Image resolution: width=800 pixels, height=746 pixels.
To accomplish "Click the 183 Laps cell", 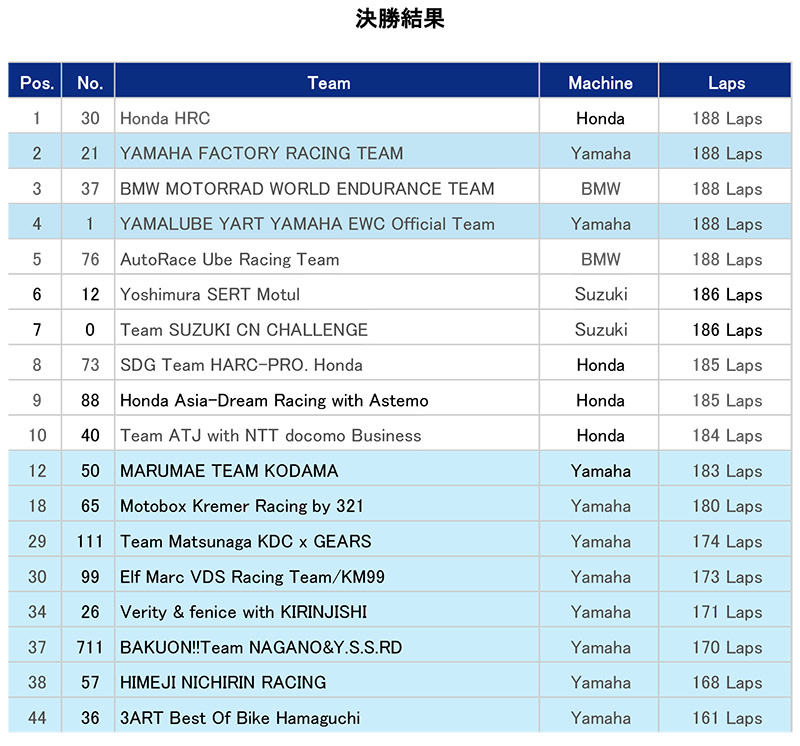I will coord(725,470).
